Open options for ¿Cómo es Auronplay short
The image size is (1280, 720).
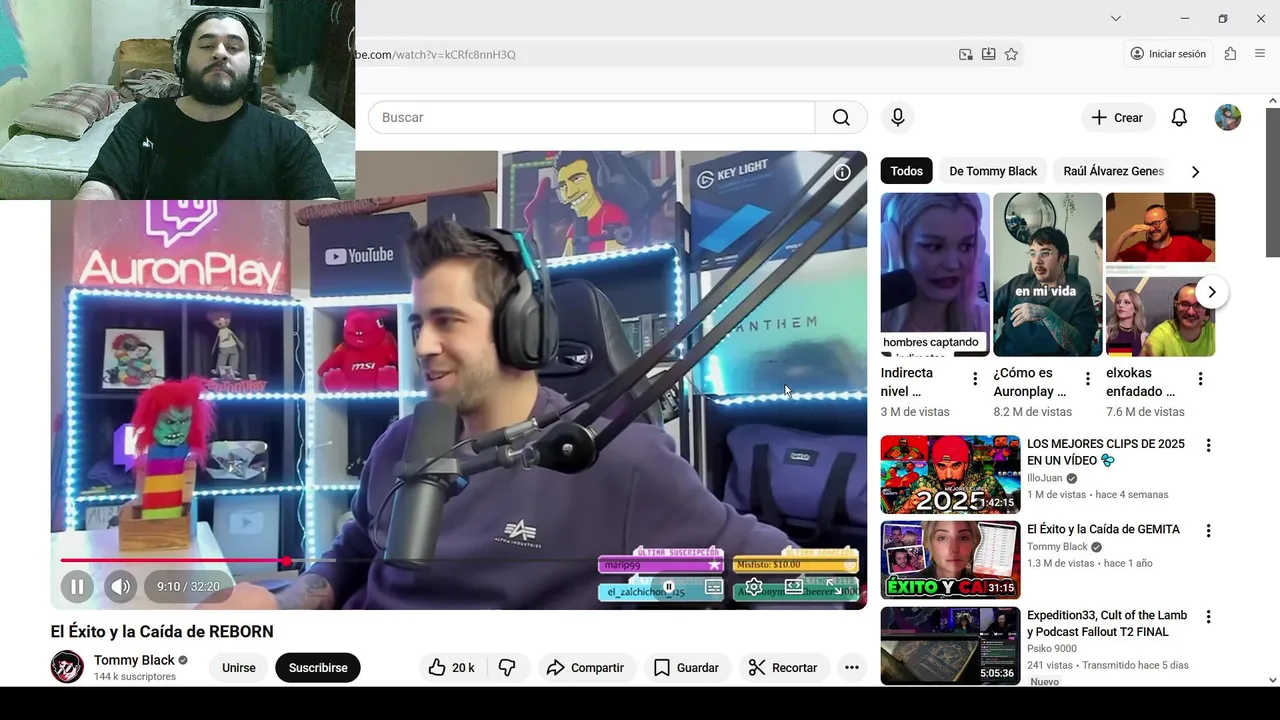[1088, 379]
